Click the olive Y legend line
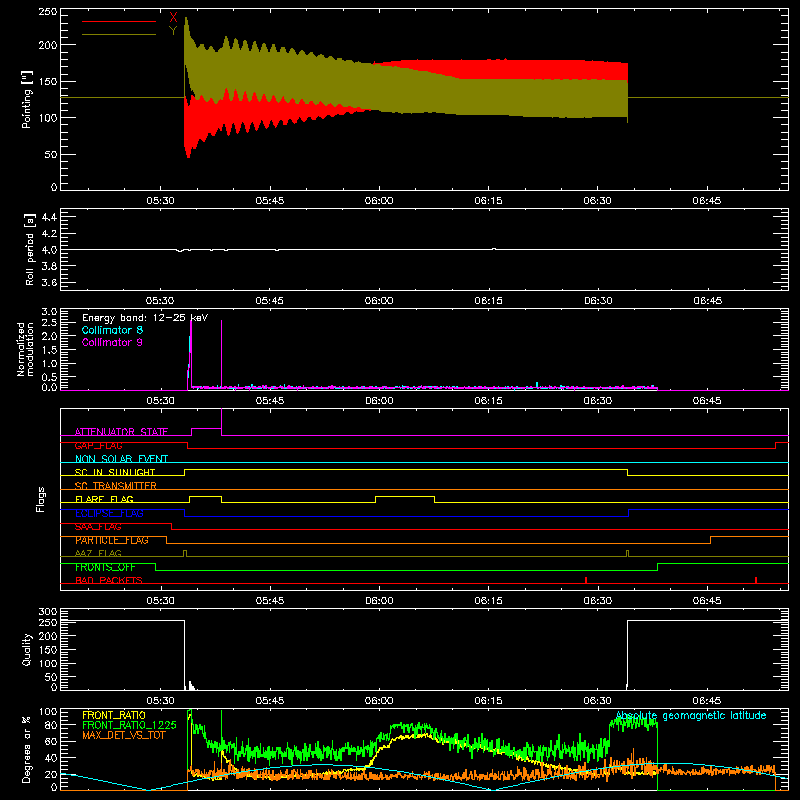The height and width of the screenshot is (800, 800). coord(119,34)
